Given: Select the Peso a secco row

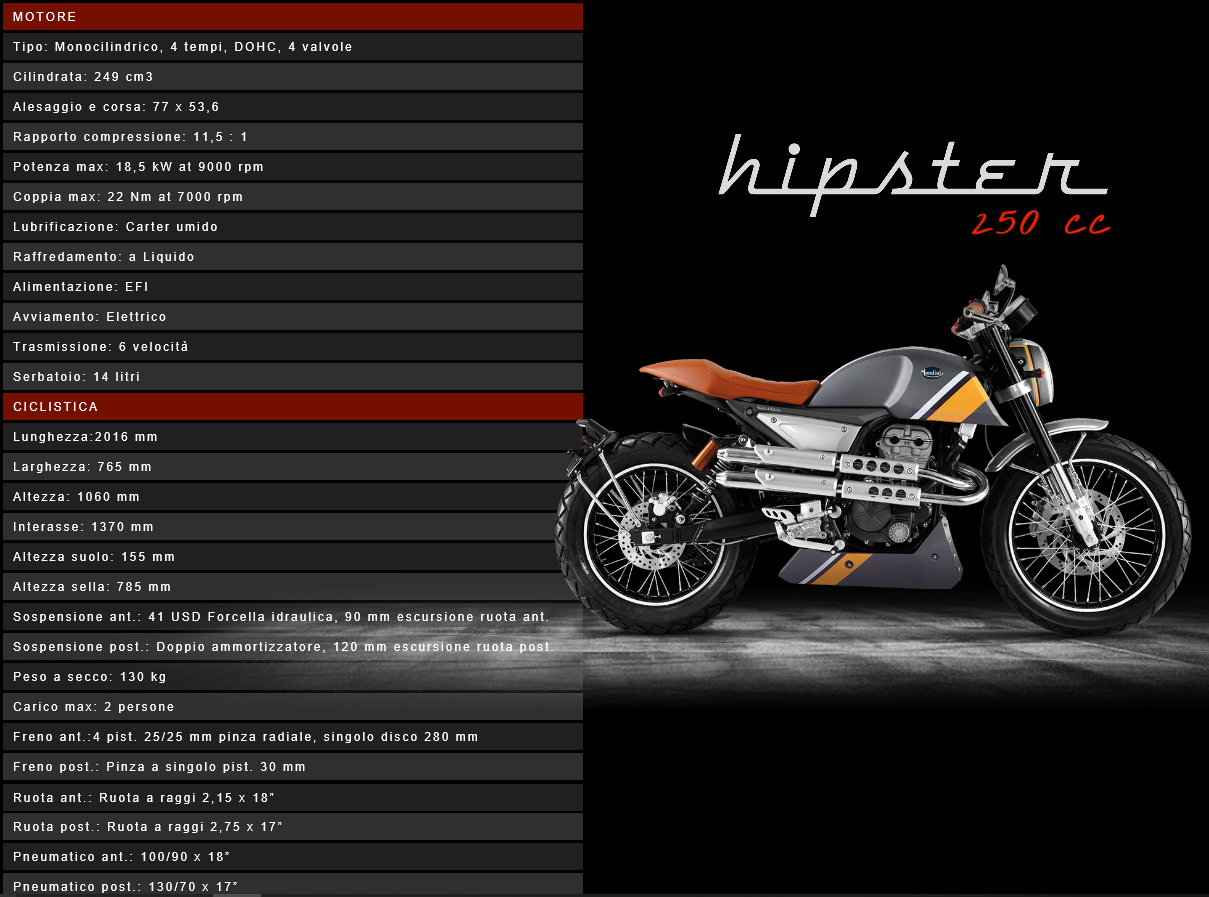Looking at the screenshot, I should tap(292, 677).
